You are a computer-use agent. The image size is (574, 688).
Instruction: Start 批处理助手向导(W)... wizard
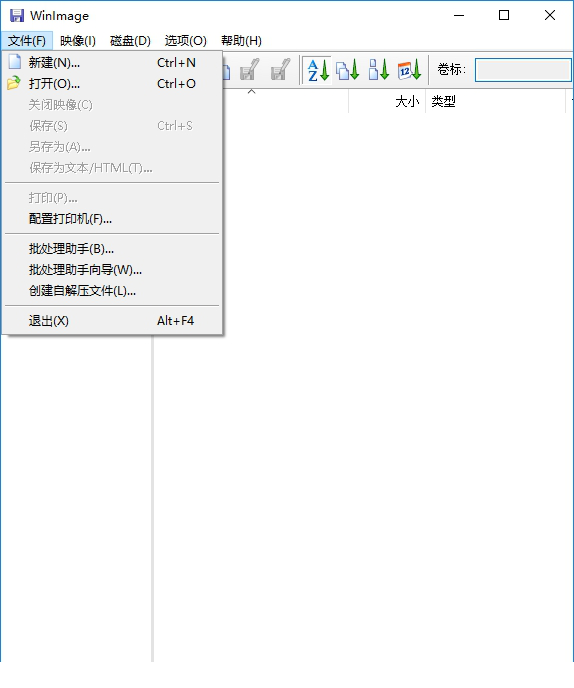(112, 269)
